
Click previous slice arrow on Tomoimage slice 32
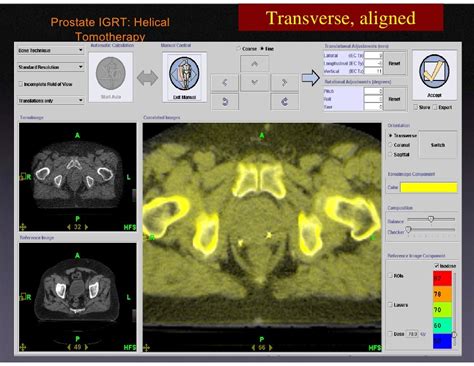[x=69, y=227]
